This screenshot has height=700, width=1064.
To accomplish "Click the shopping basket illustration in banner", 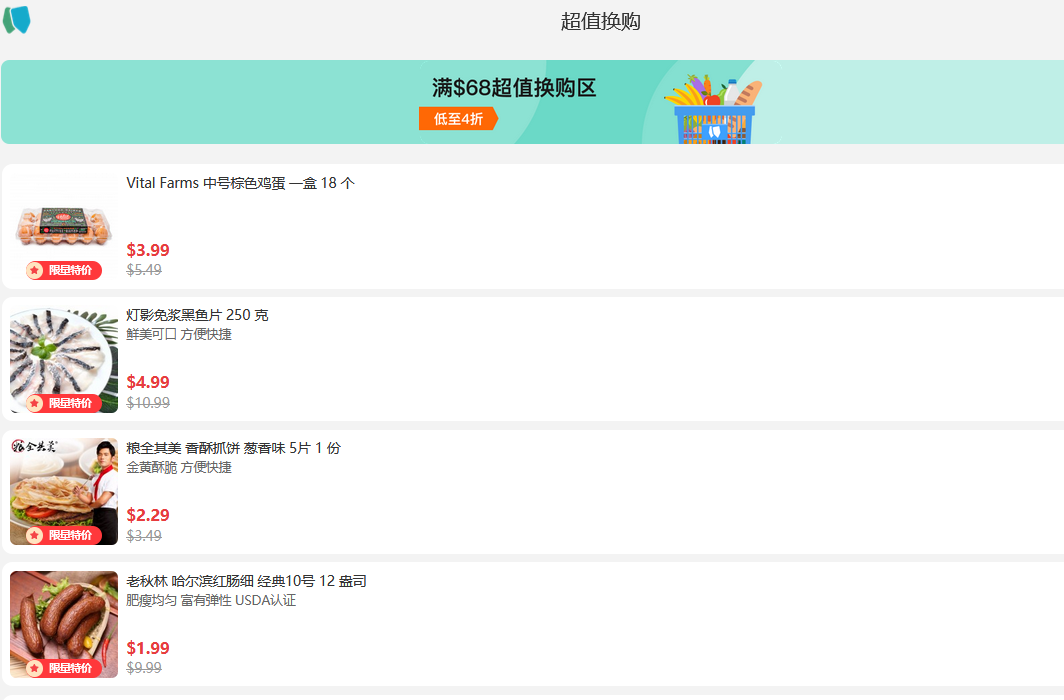I will (714, 109).
